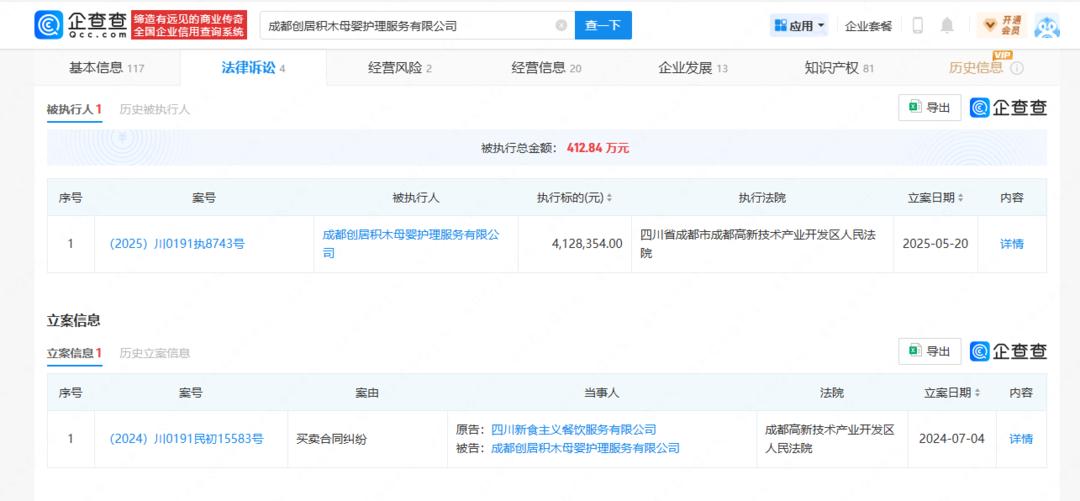Open the mobile app phone icon
This screenshot has height=501, width=1080.
point(917,26)
